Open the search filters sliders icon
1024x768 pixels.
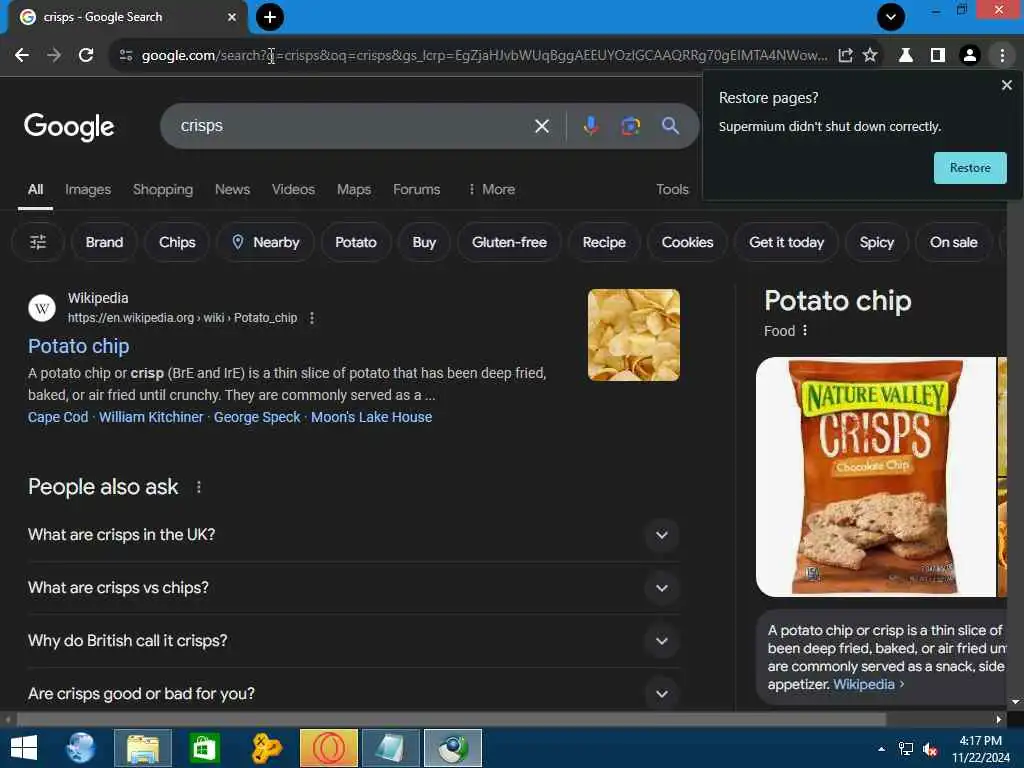(x=38, y=242)
